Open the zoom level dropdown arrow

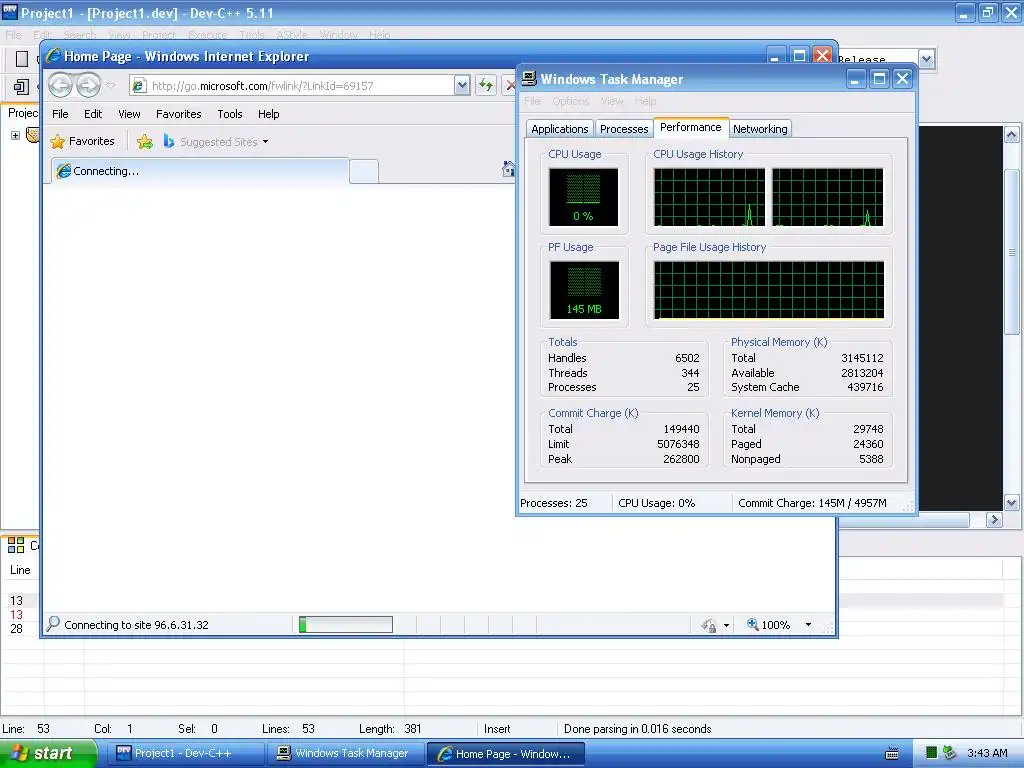point(808,625)
